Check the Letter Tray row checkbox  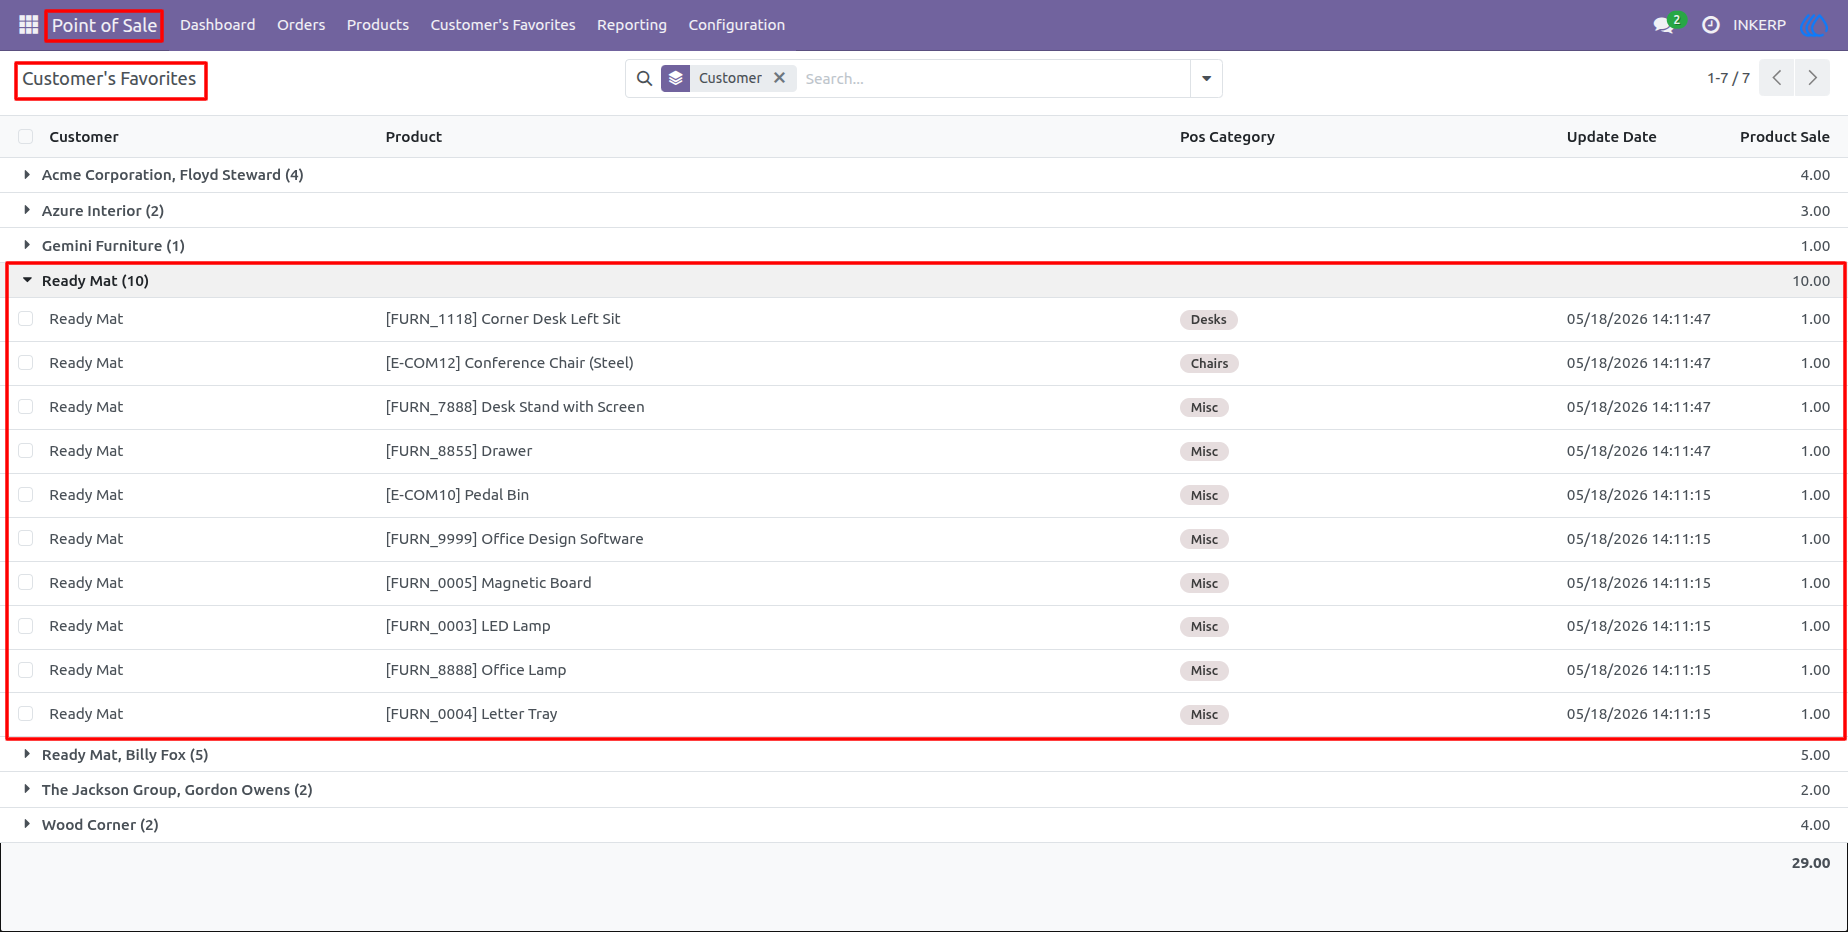point(26,714)
